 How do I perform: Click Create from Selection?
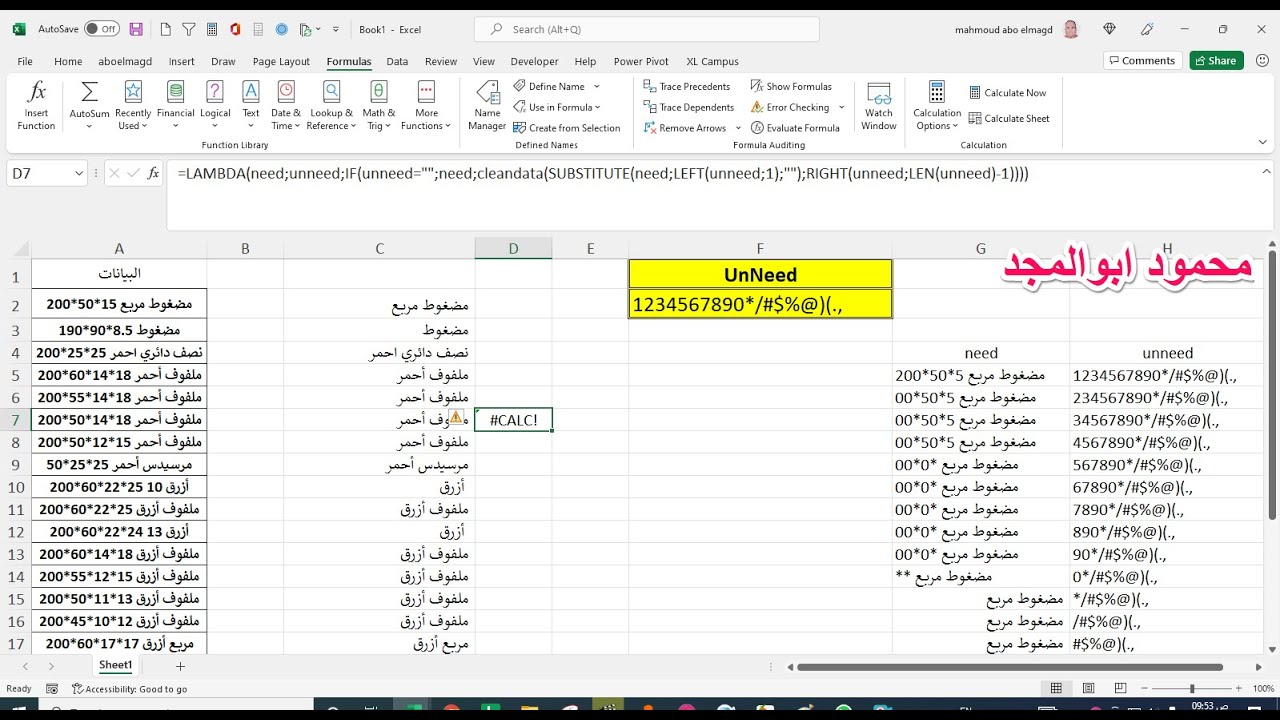pos(567,128)
